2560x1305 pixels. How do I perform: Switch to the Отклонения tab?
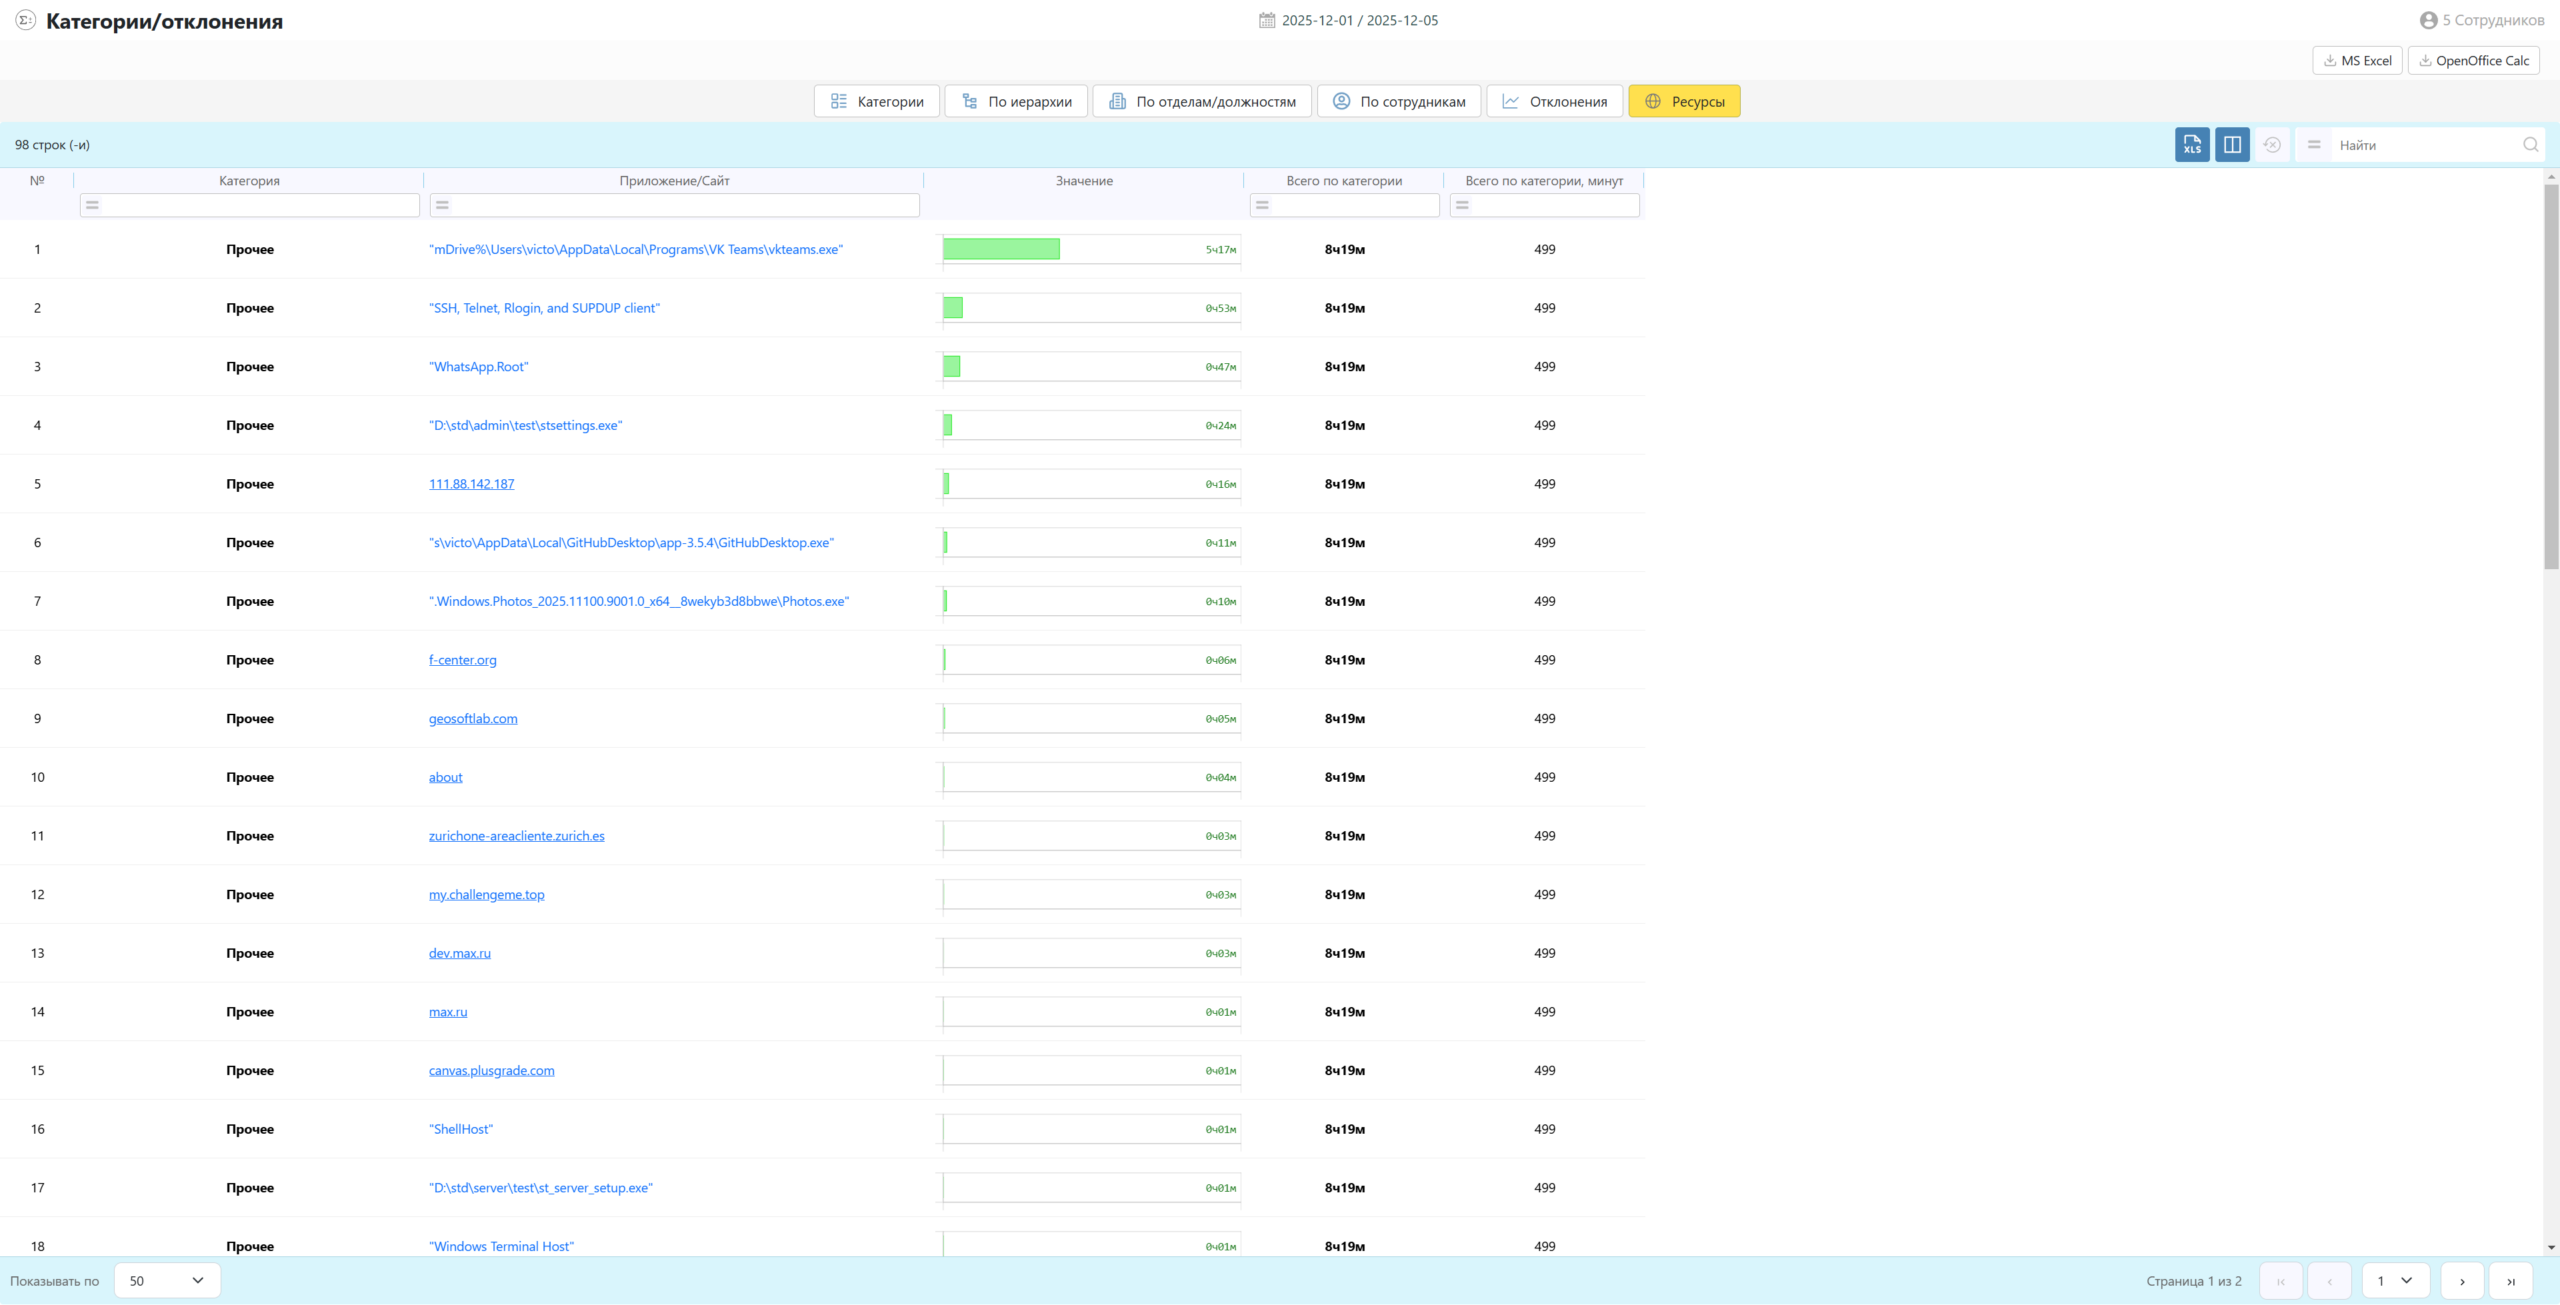pyautogui.click(x=1554, y=101)
